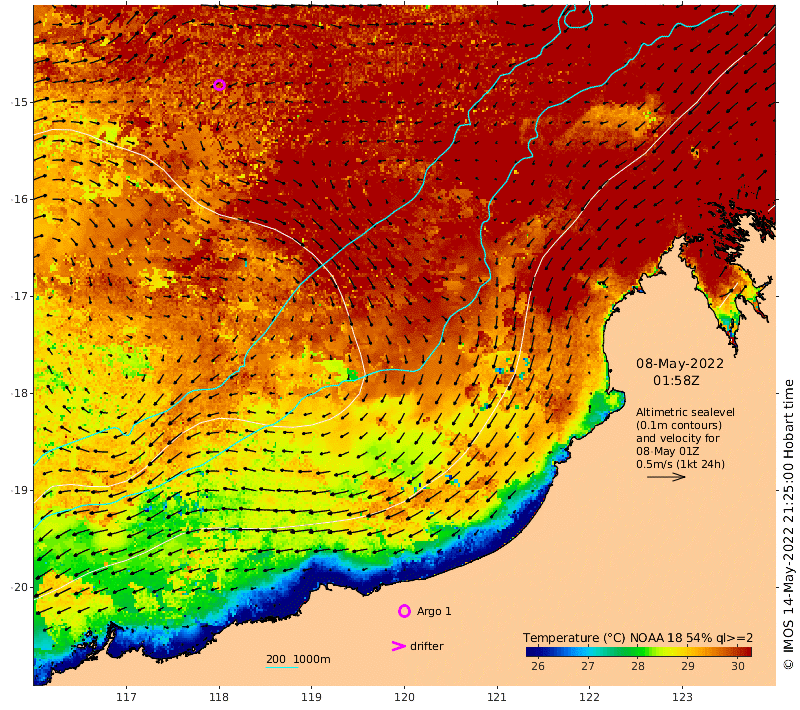Click the '08-May-2022' date text
This screenshot has height=710, width=800.
680,364
